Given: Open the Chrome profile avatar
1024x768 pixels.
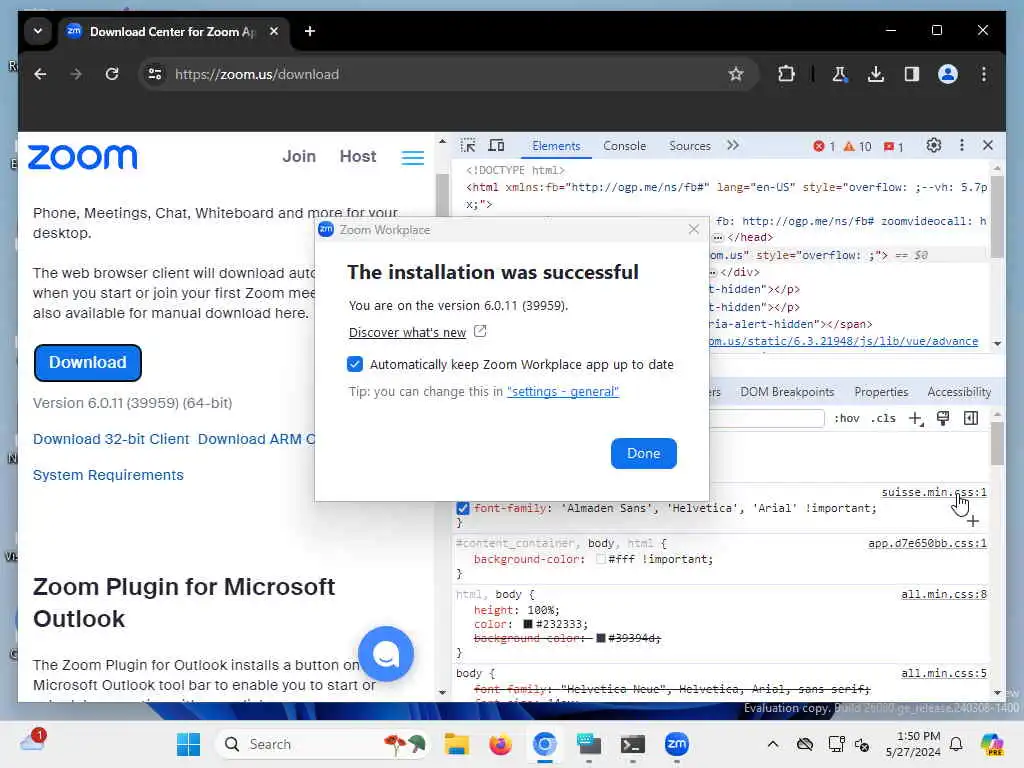Looking at the screenshot, I should coord(948,74).
